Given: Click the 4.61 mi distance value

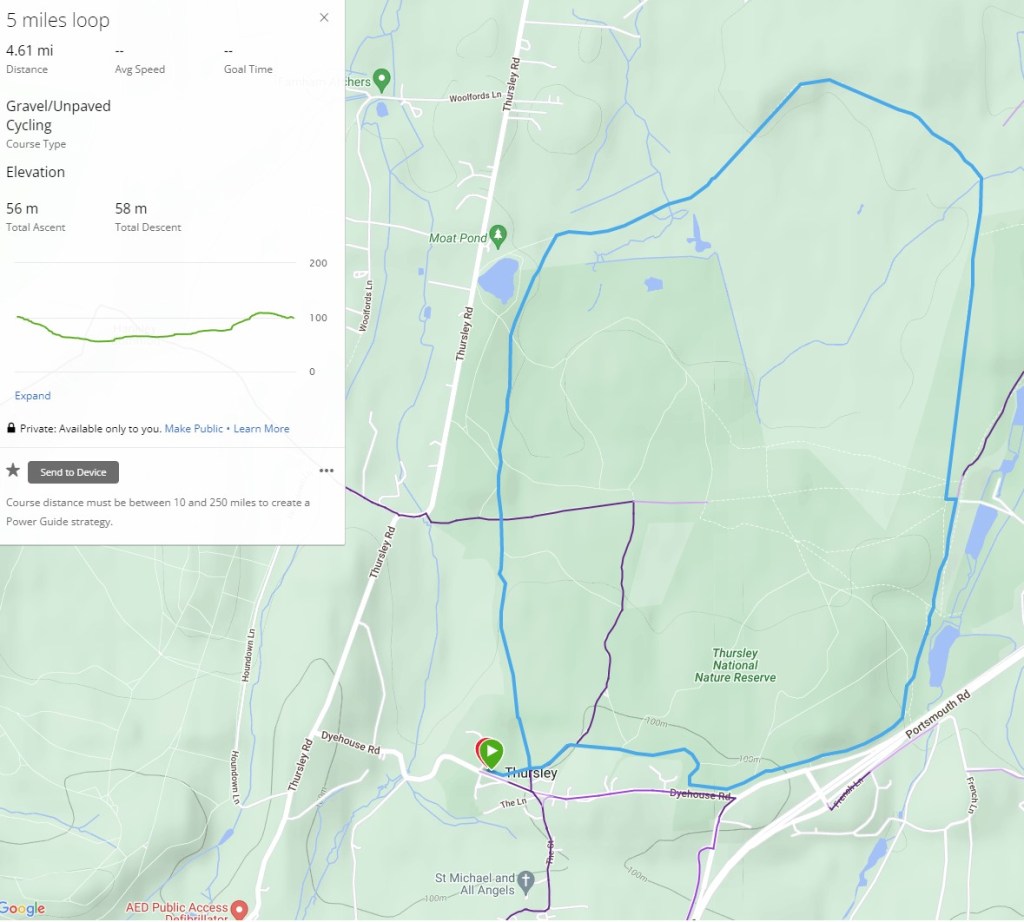Looking at the screenshot, I should [29, 50].
